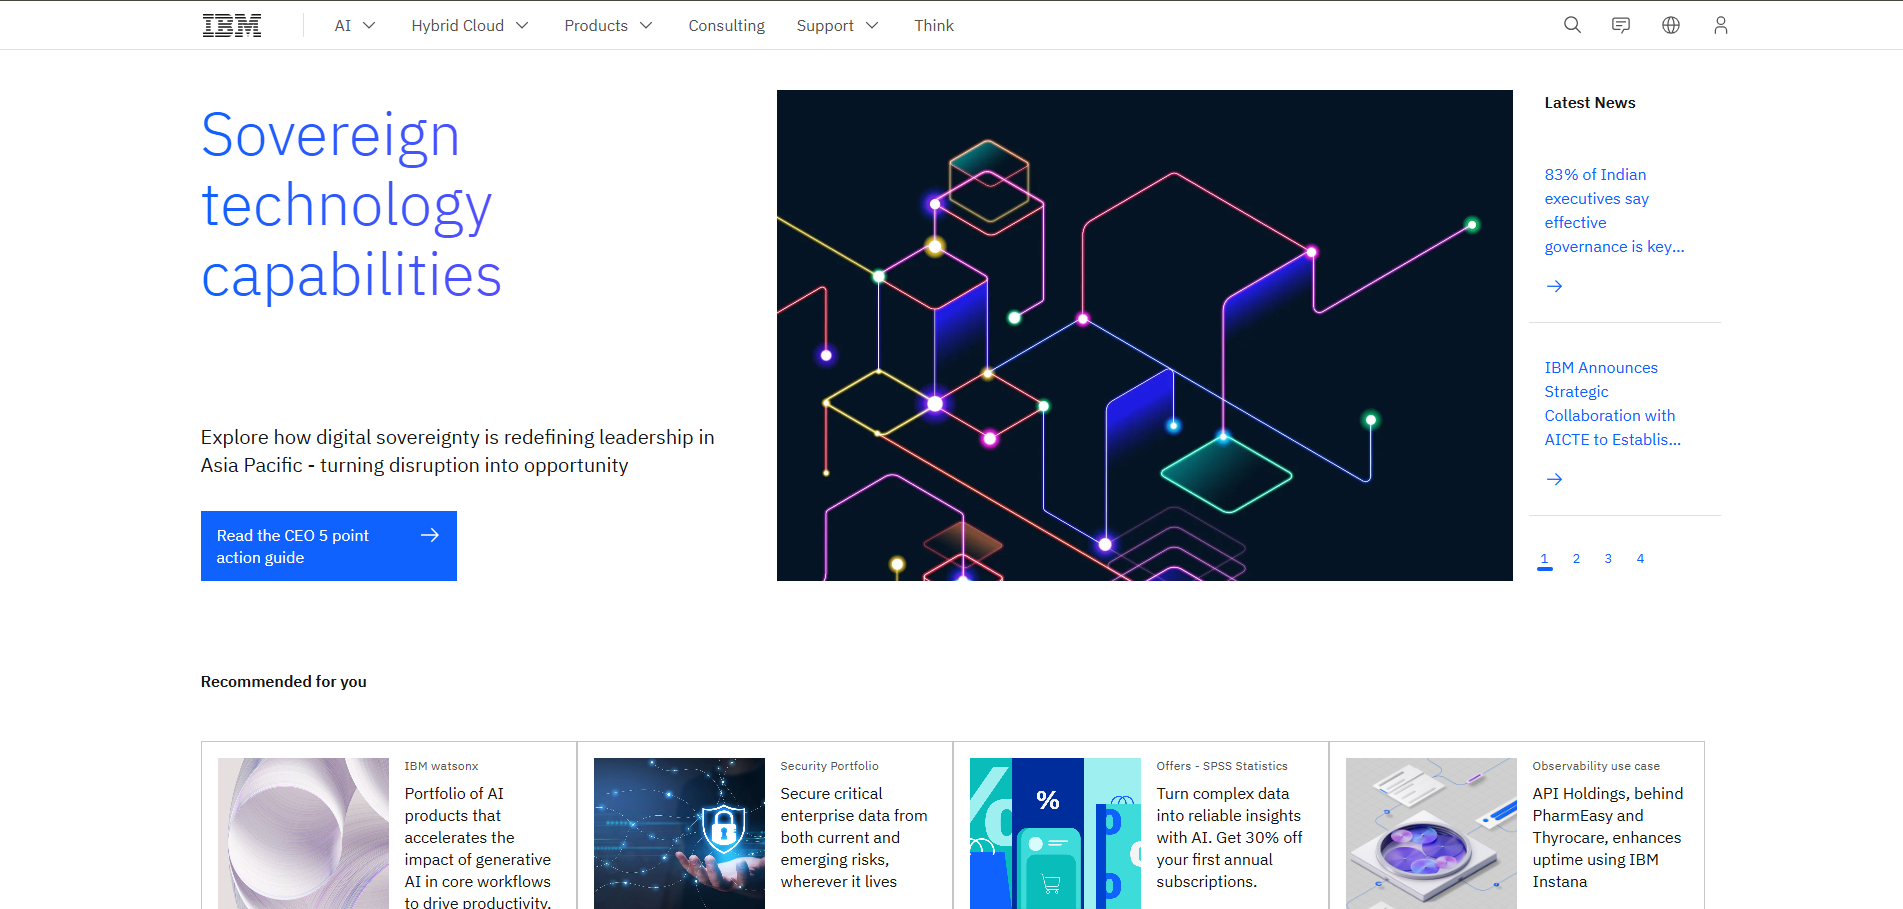Viewport: 1903px width, 909px height.
Task: Click arrow under 'IBM Announces Strategic Collaboration' news
Action: (1554, 479)
